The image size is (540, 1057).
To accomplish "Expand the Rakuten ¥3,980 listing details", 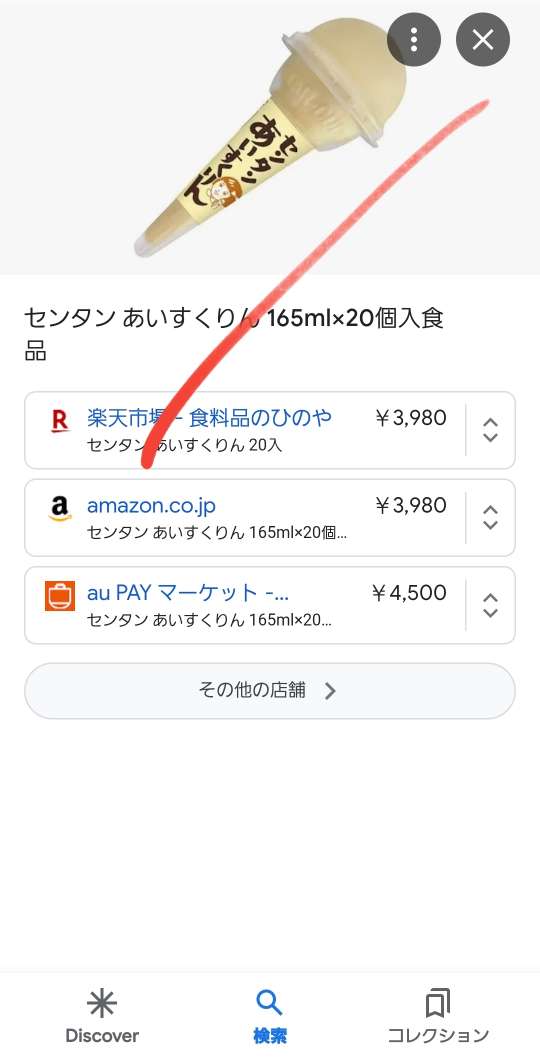I will point(491,430).
